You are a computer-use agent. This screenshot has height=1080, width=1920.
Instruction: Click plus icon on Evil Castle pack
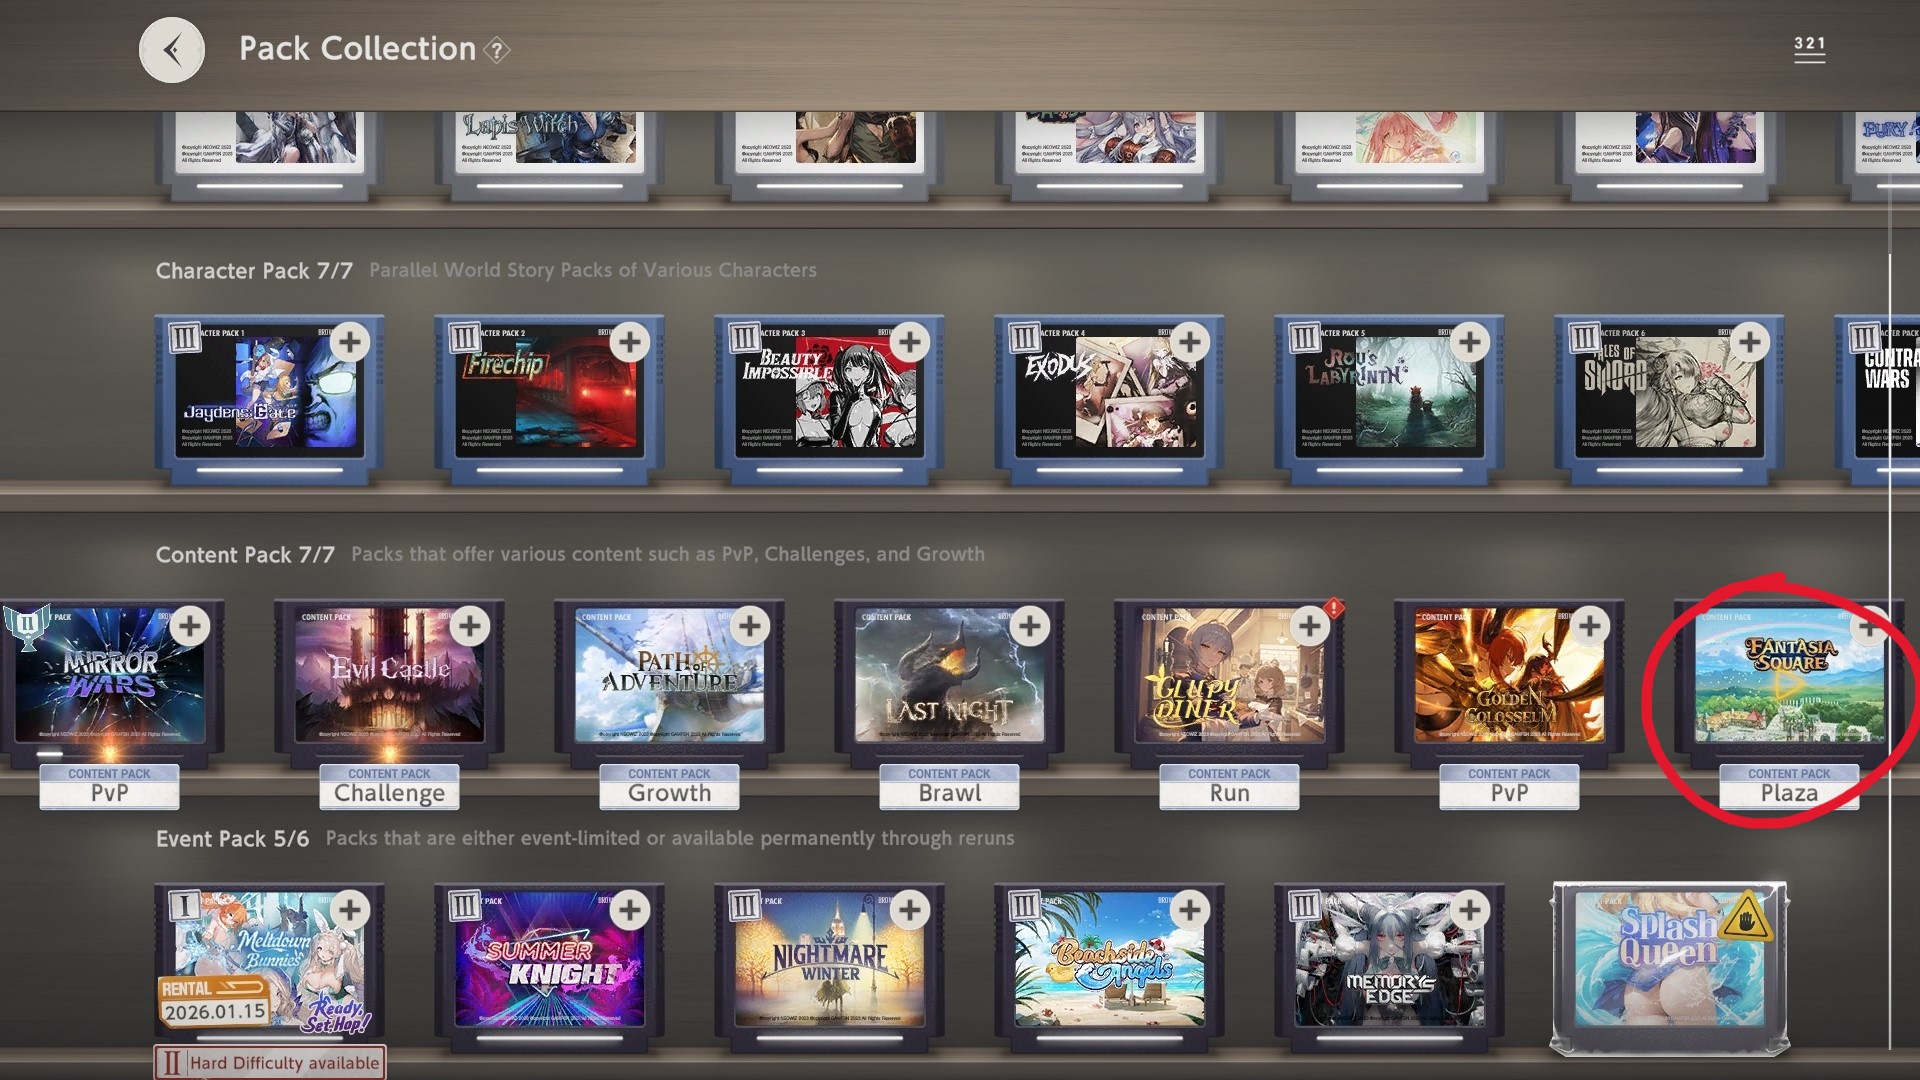coord(469,626)
